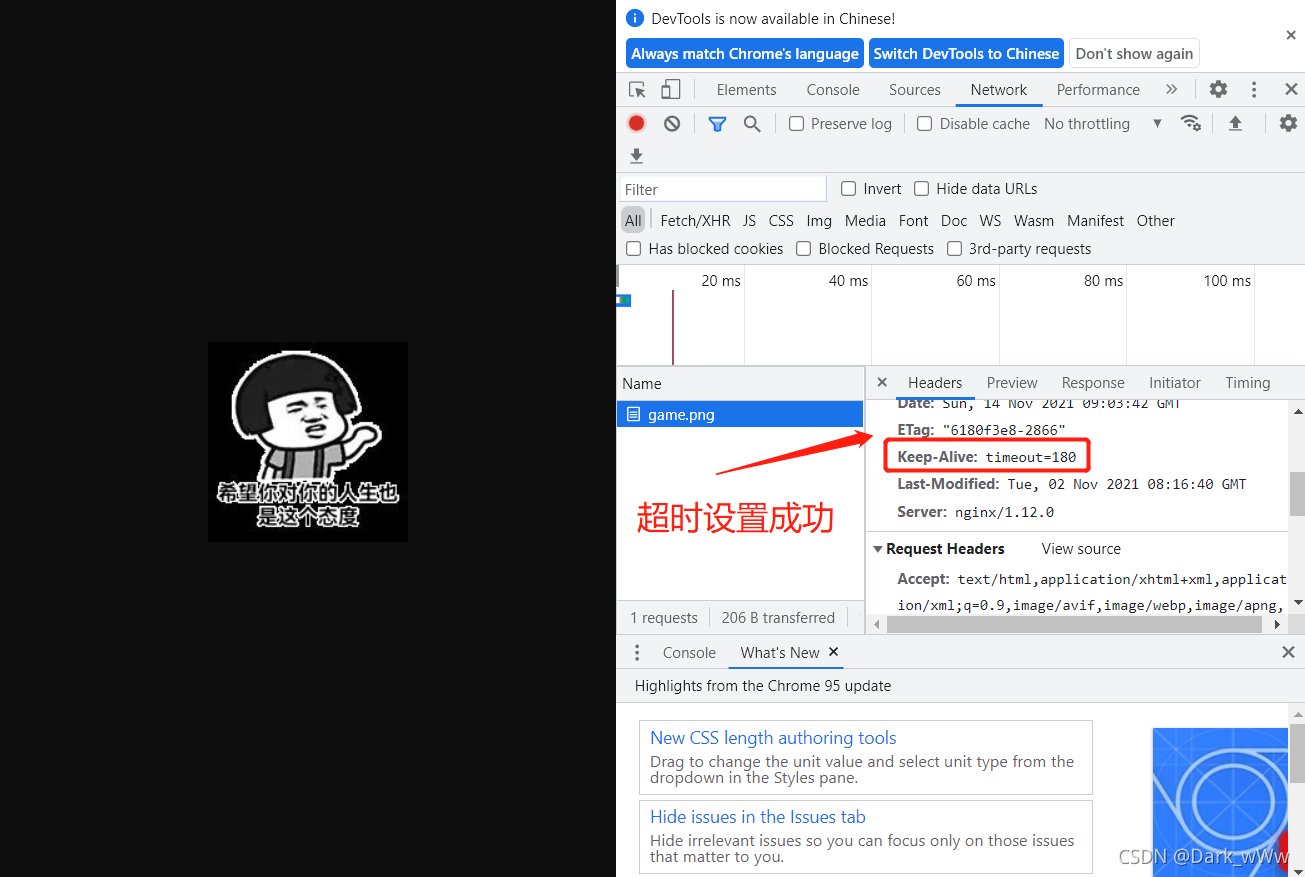Open the Performance tab
The width and height of the screenshot is (1305, 877).
click(x=1098, y=89)
